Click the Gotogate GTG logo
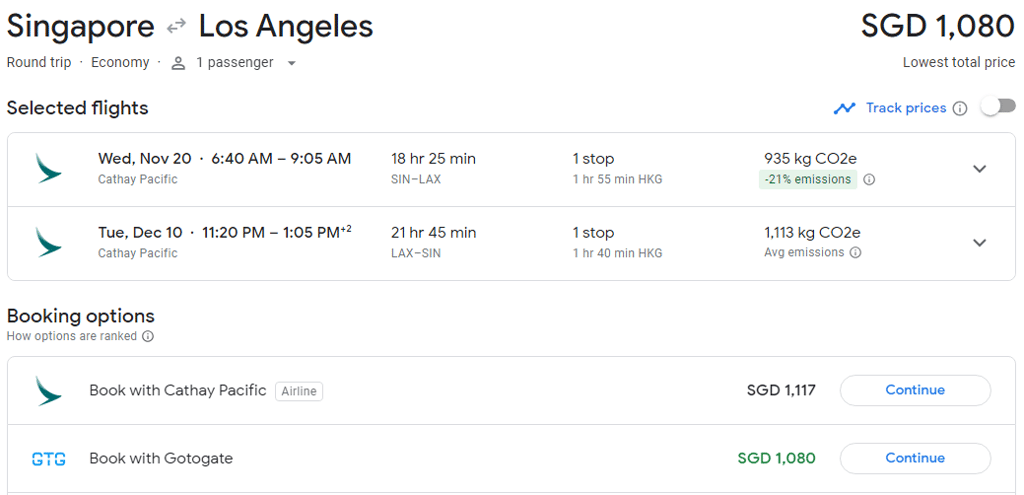 tap(48, 459)
